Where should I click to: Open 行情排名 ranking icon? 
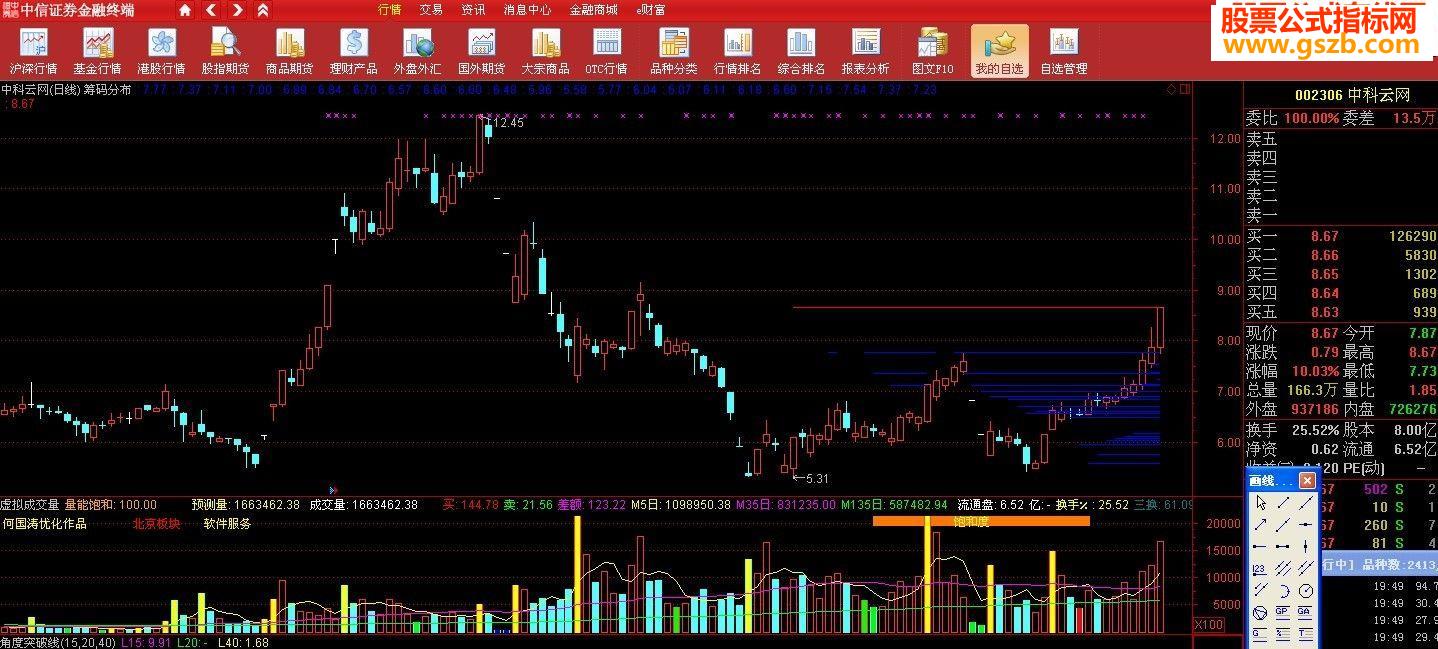738,50
